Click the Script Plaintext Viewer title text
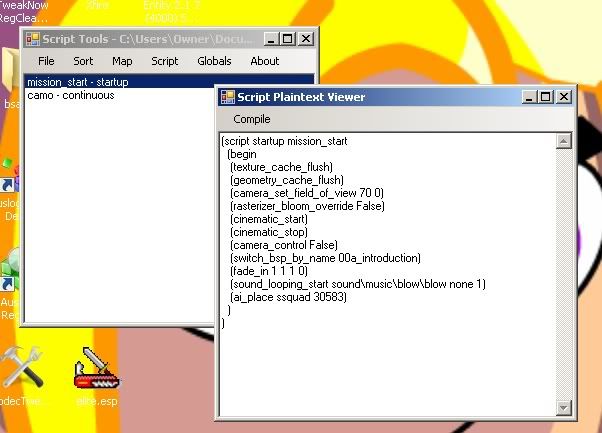The height and width of the screenshot is (433, 602). click(x=301, y=97)
